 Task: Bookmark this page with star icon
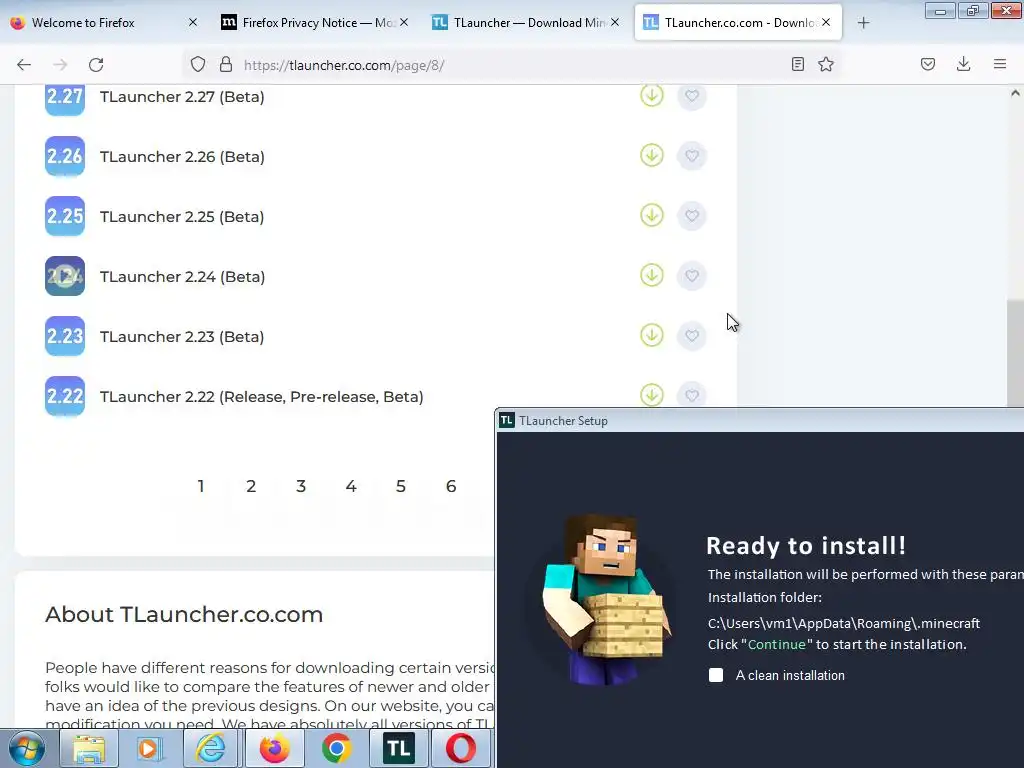pos(826,64)
